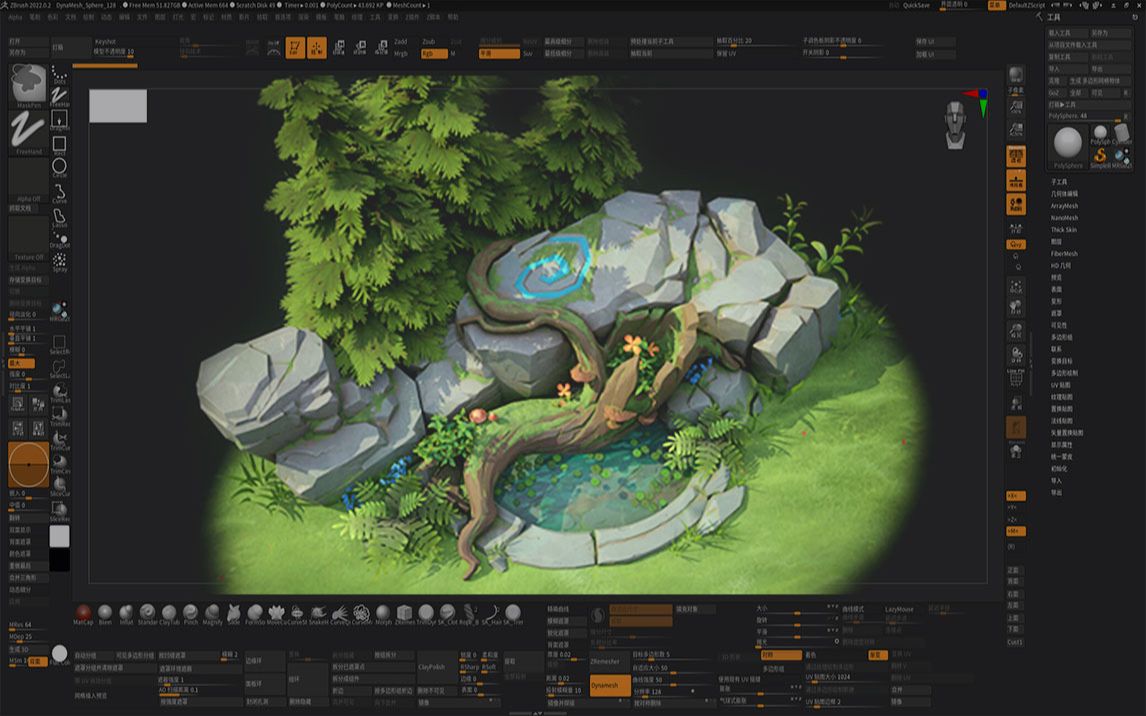Select the Inflat brush
Screen dimensions: 1146x716
126,613
